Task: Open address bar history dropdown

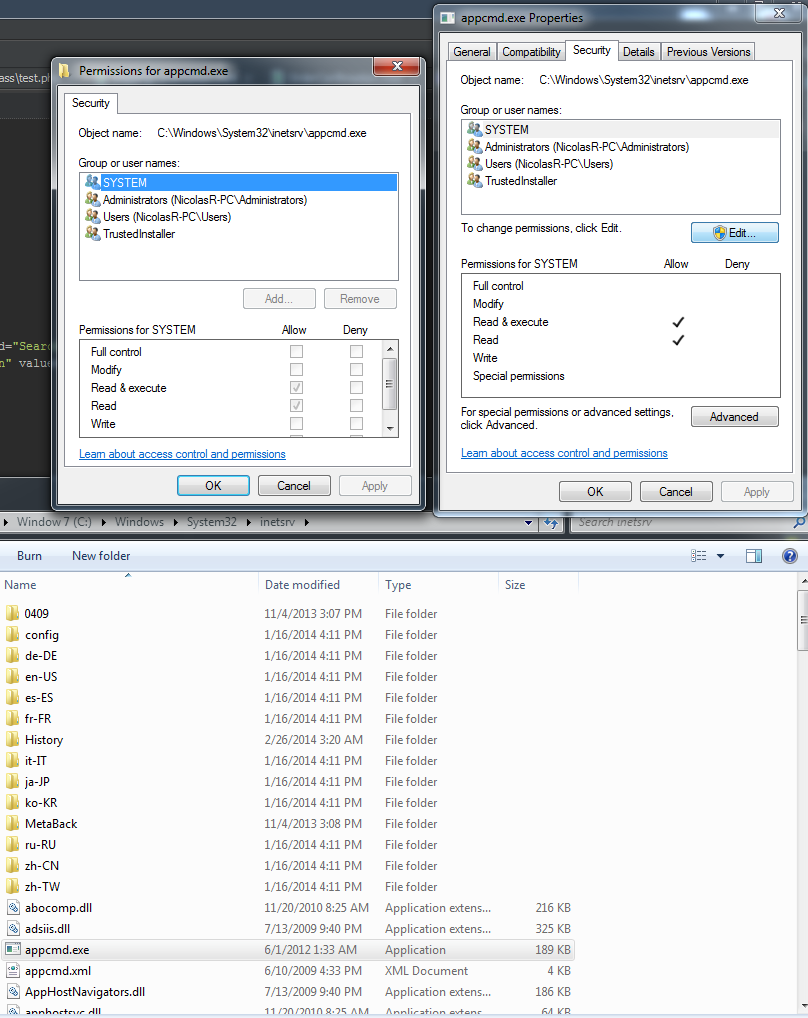Action: (528, 523)
